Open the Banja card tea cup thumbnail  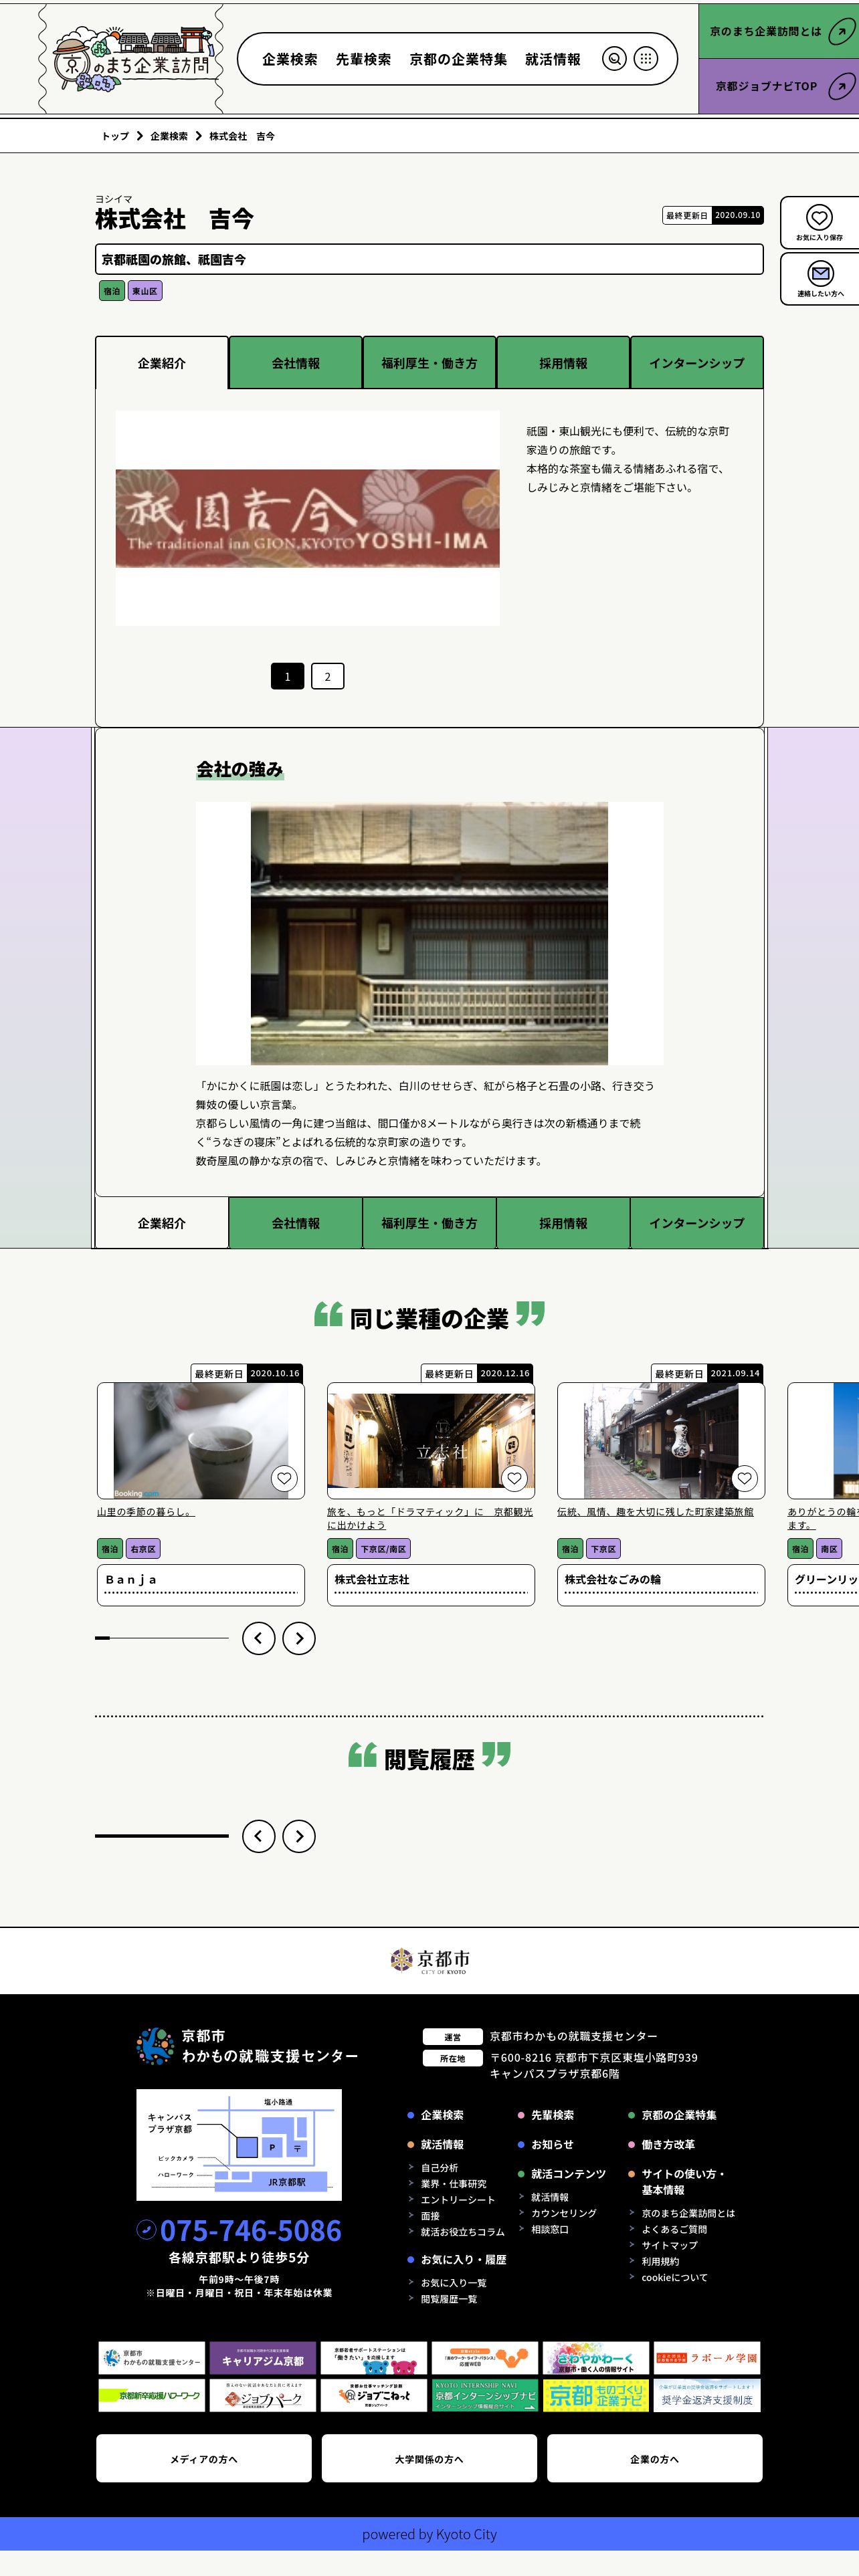pos(201,1440)
